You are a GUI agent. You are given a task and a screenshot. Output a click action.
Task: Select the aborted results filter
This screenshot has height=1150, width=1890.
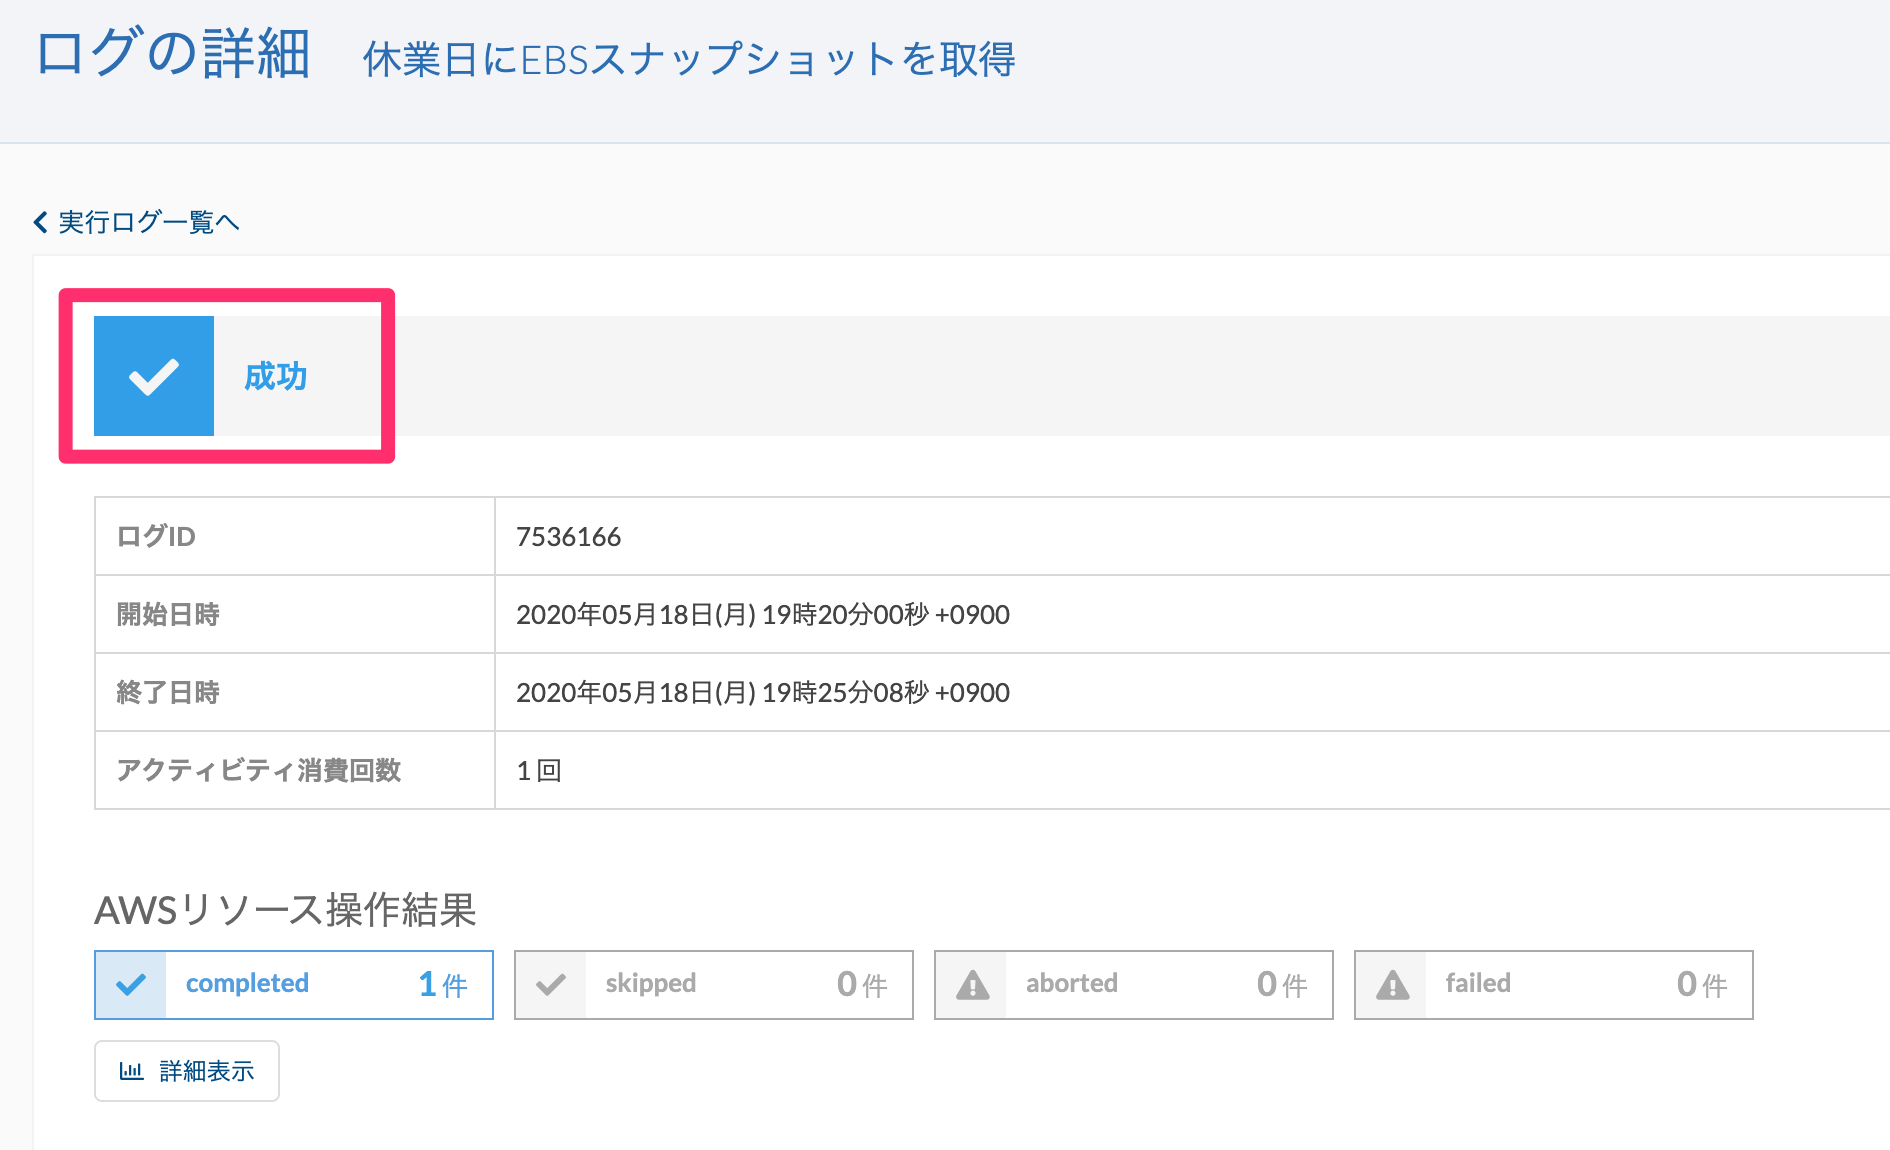1134,985
